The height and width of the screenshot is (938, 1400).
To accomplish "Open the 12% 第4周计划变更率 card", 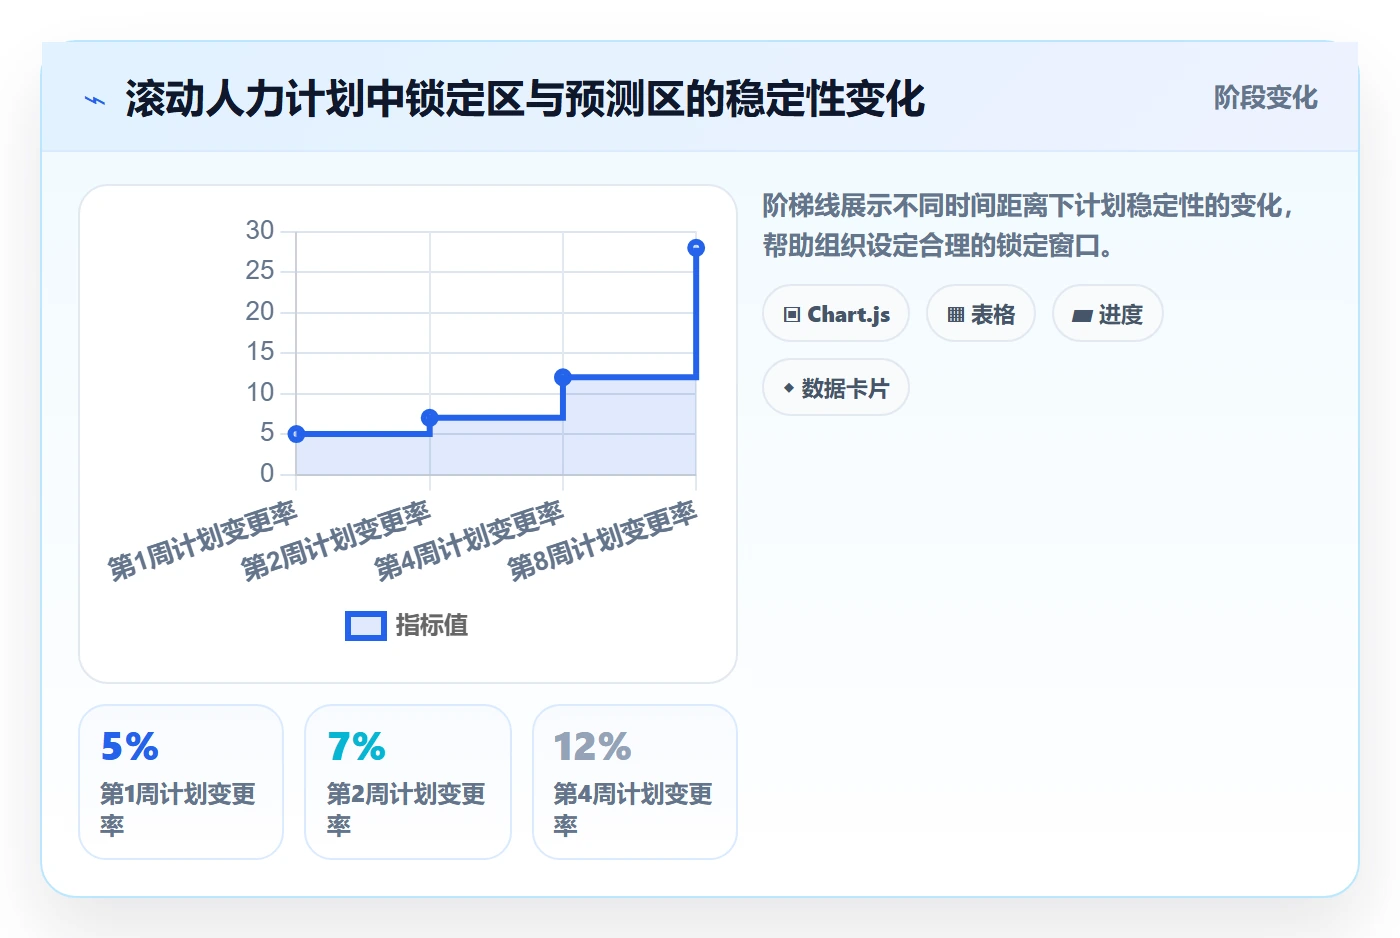I will [635, 782].
